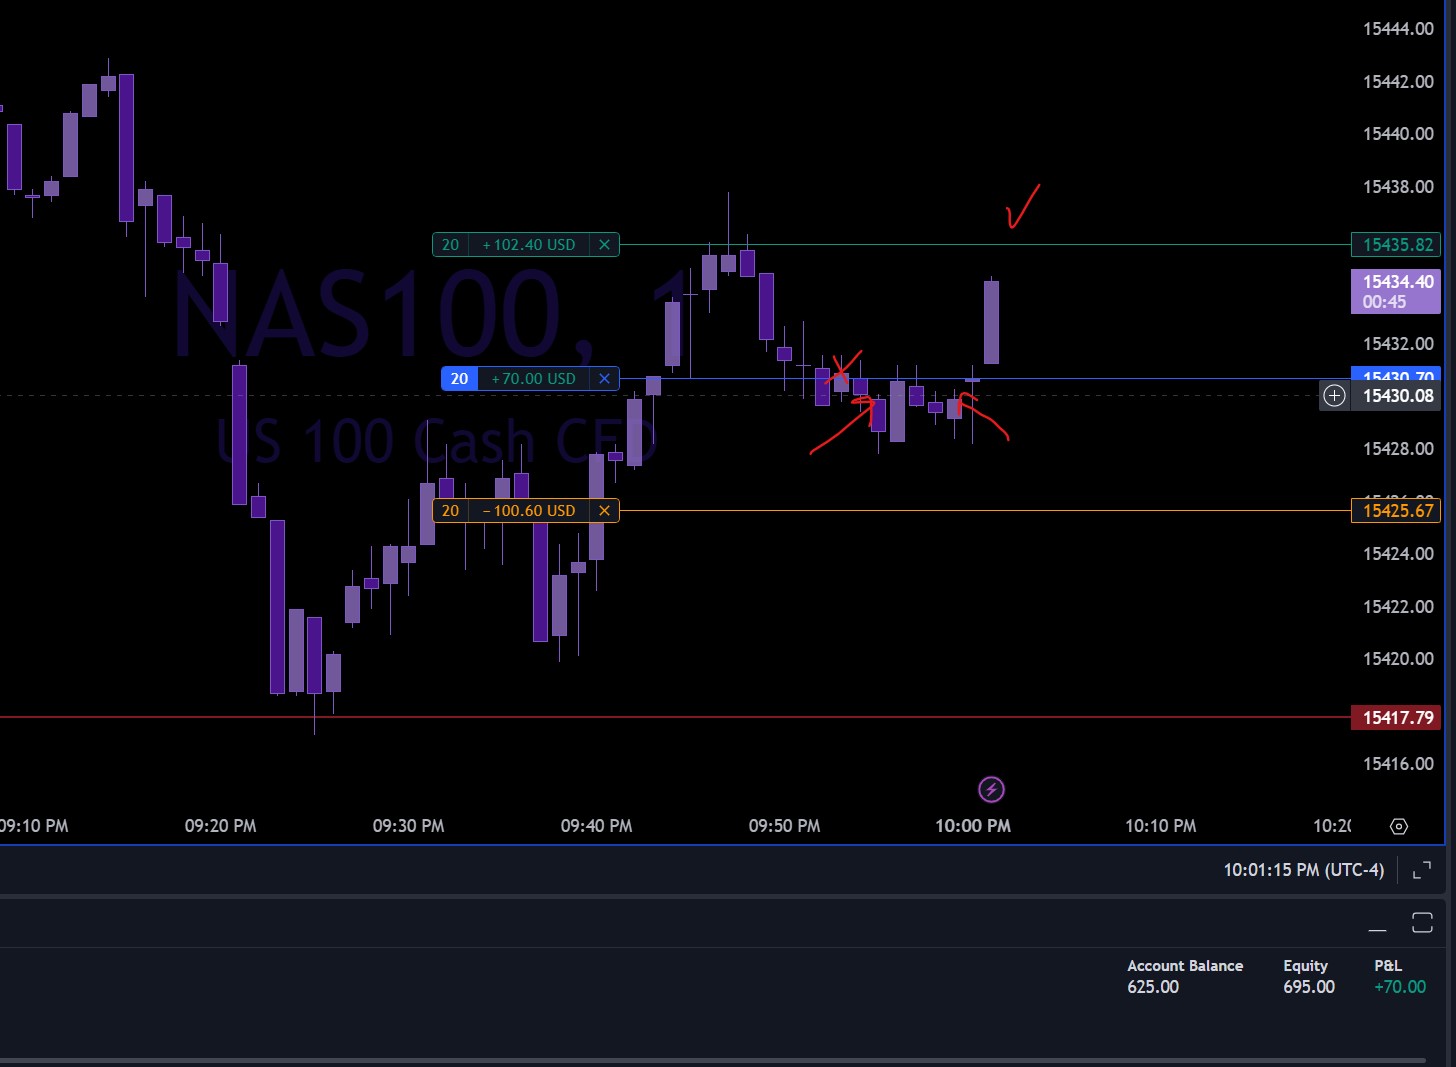The height and width of the screenshot is (1067, 1456).
Task: Click the 15428.00 price scale label
Action: click(1398, 449)
